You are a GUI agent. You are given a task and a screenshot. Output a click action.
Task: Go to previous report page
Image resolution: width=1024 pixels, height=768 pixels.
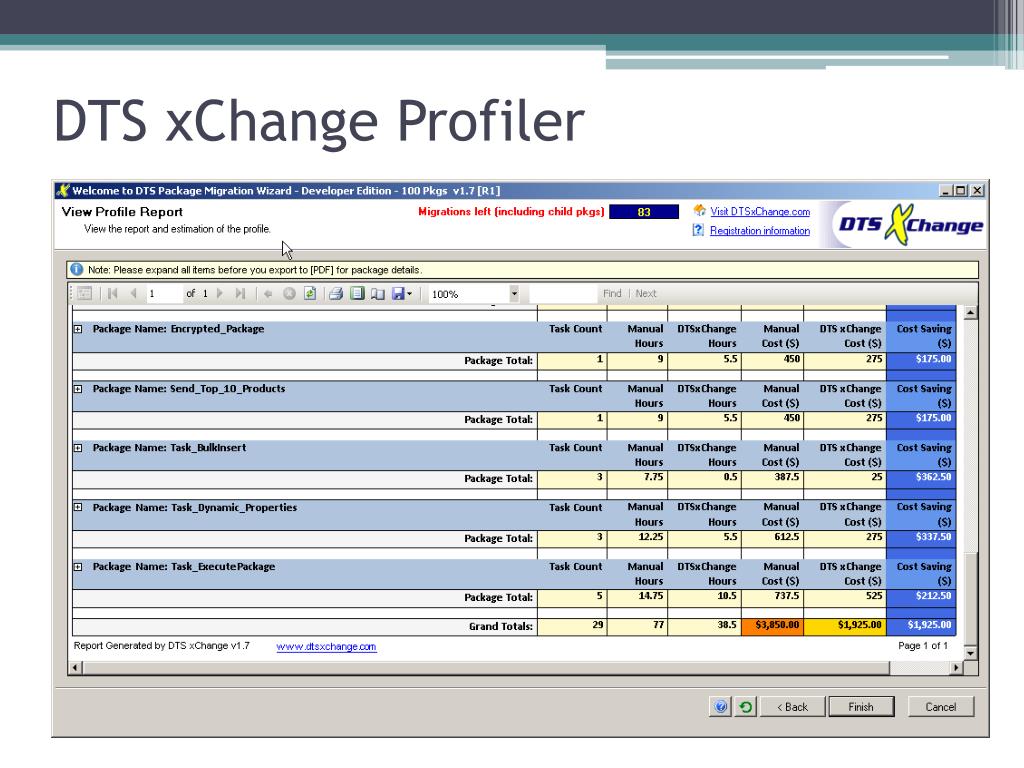point(133,294)
